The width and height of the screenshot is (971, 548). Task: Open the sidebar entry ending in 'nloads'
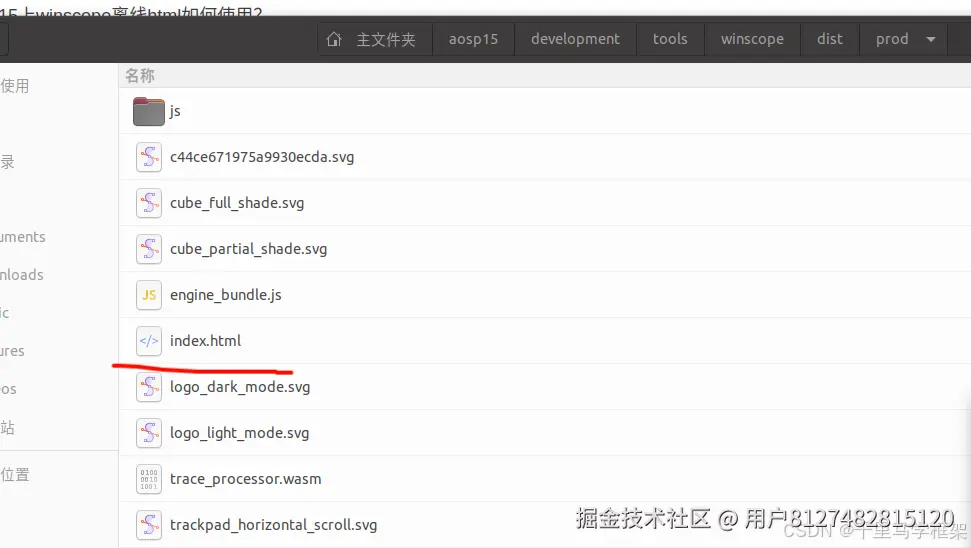click(x=22, y=275)
